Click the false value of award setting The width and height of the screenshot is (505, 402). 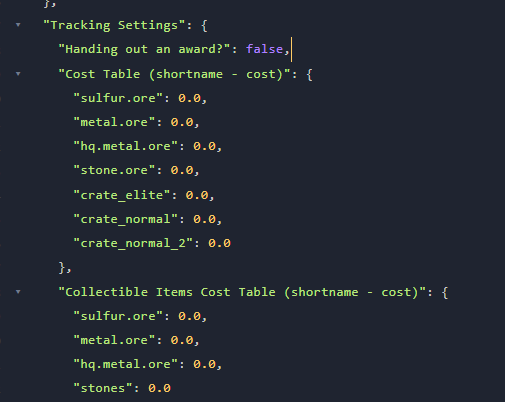point(264,49)
